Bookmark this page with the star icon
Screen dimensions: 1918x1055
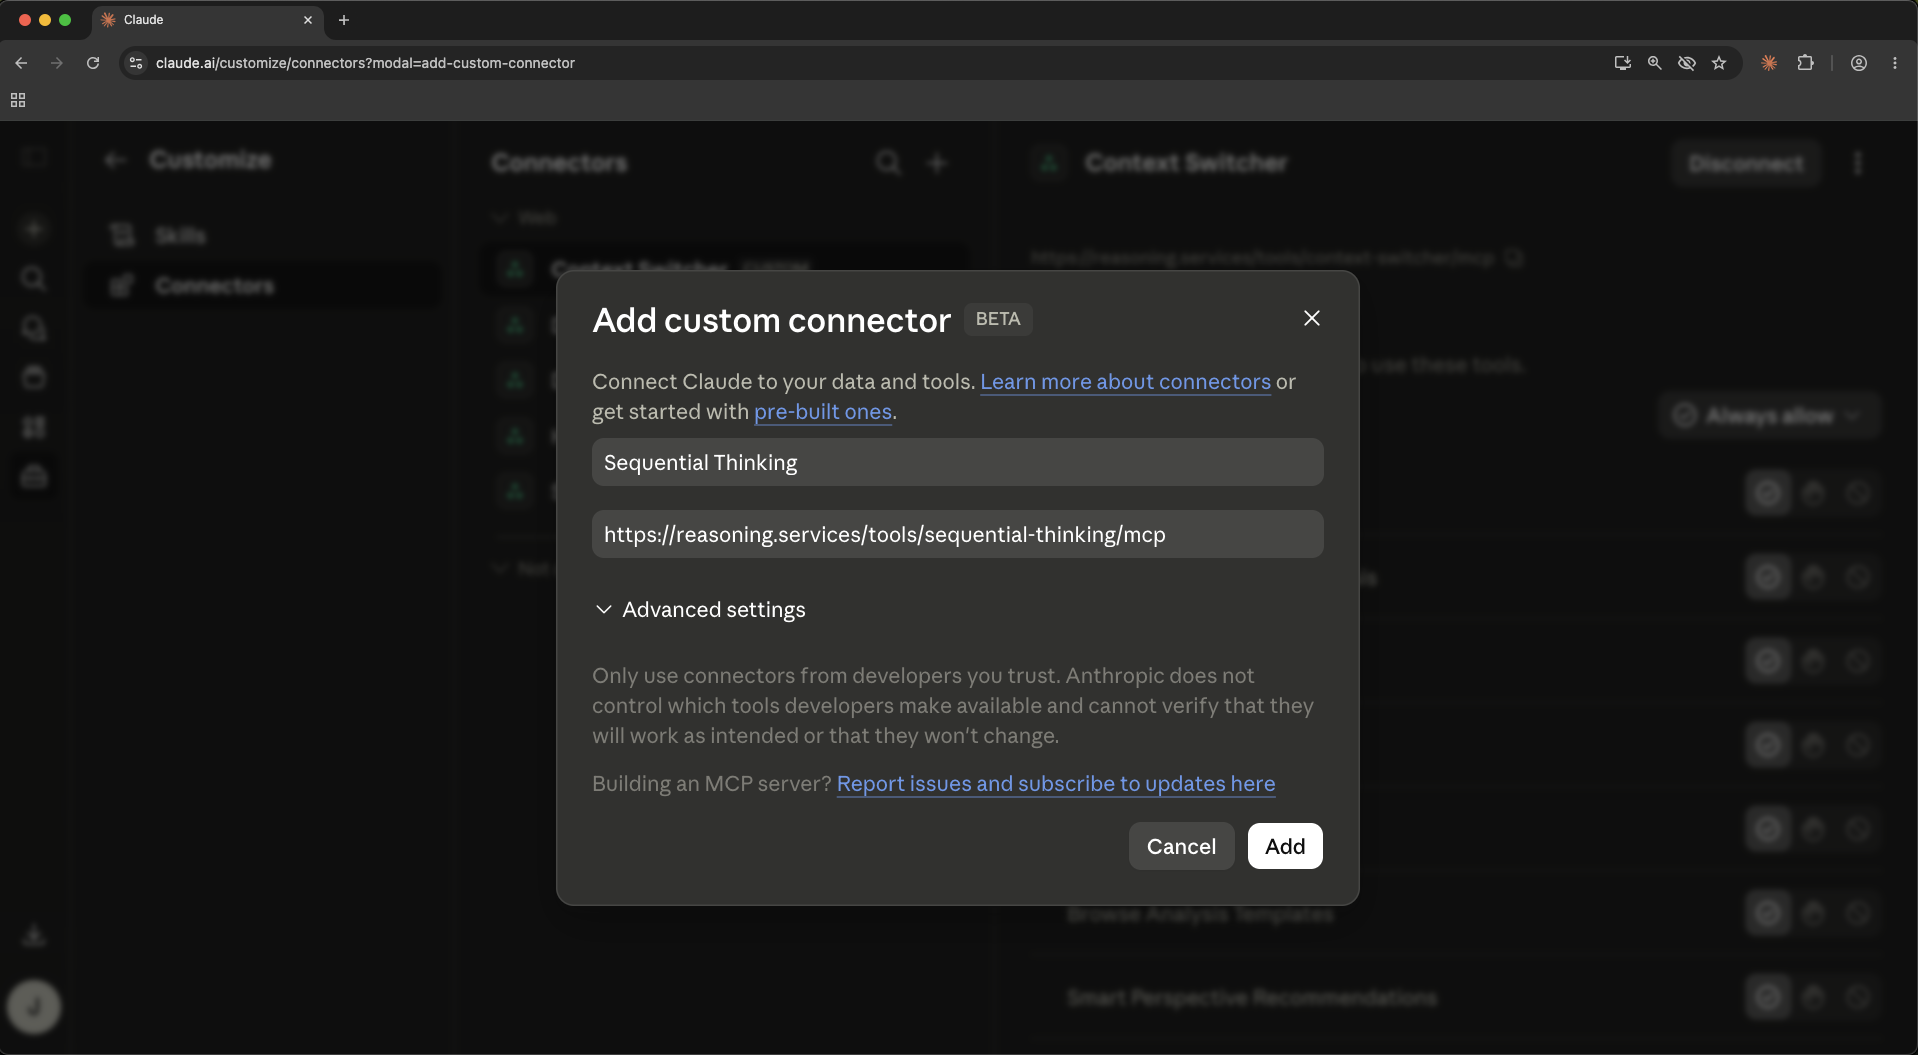tap(1718, 63)
